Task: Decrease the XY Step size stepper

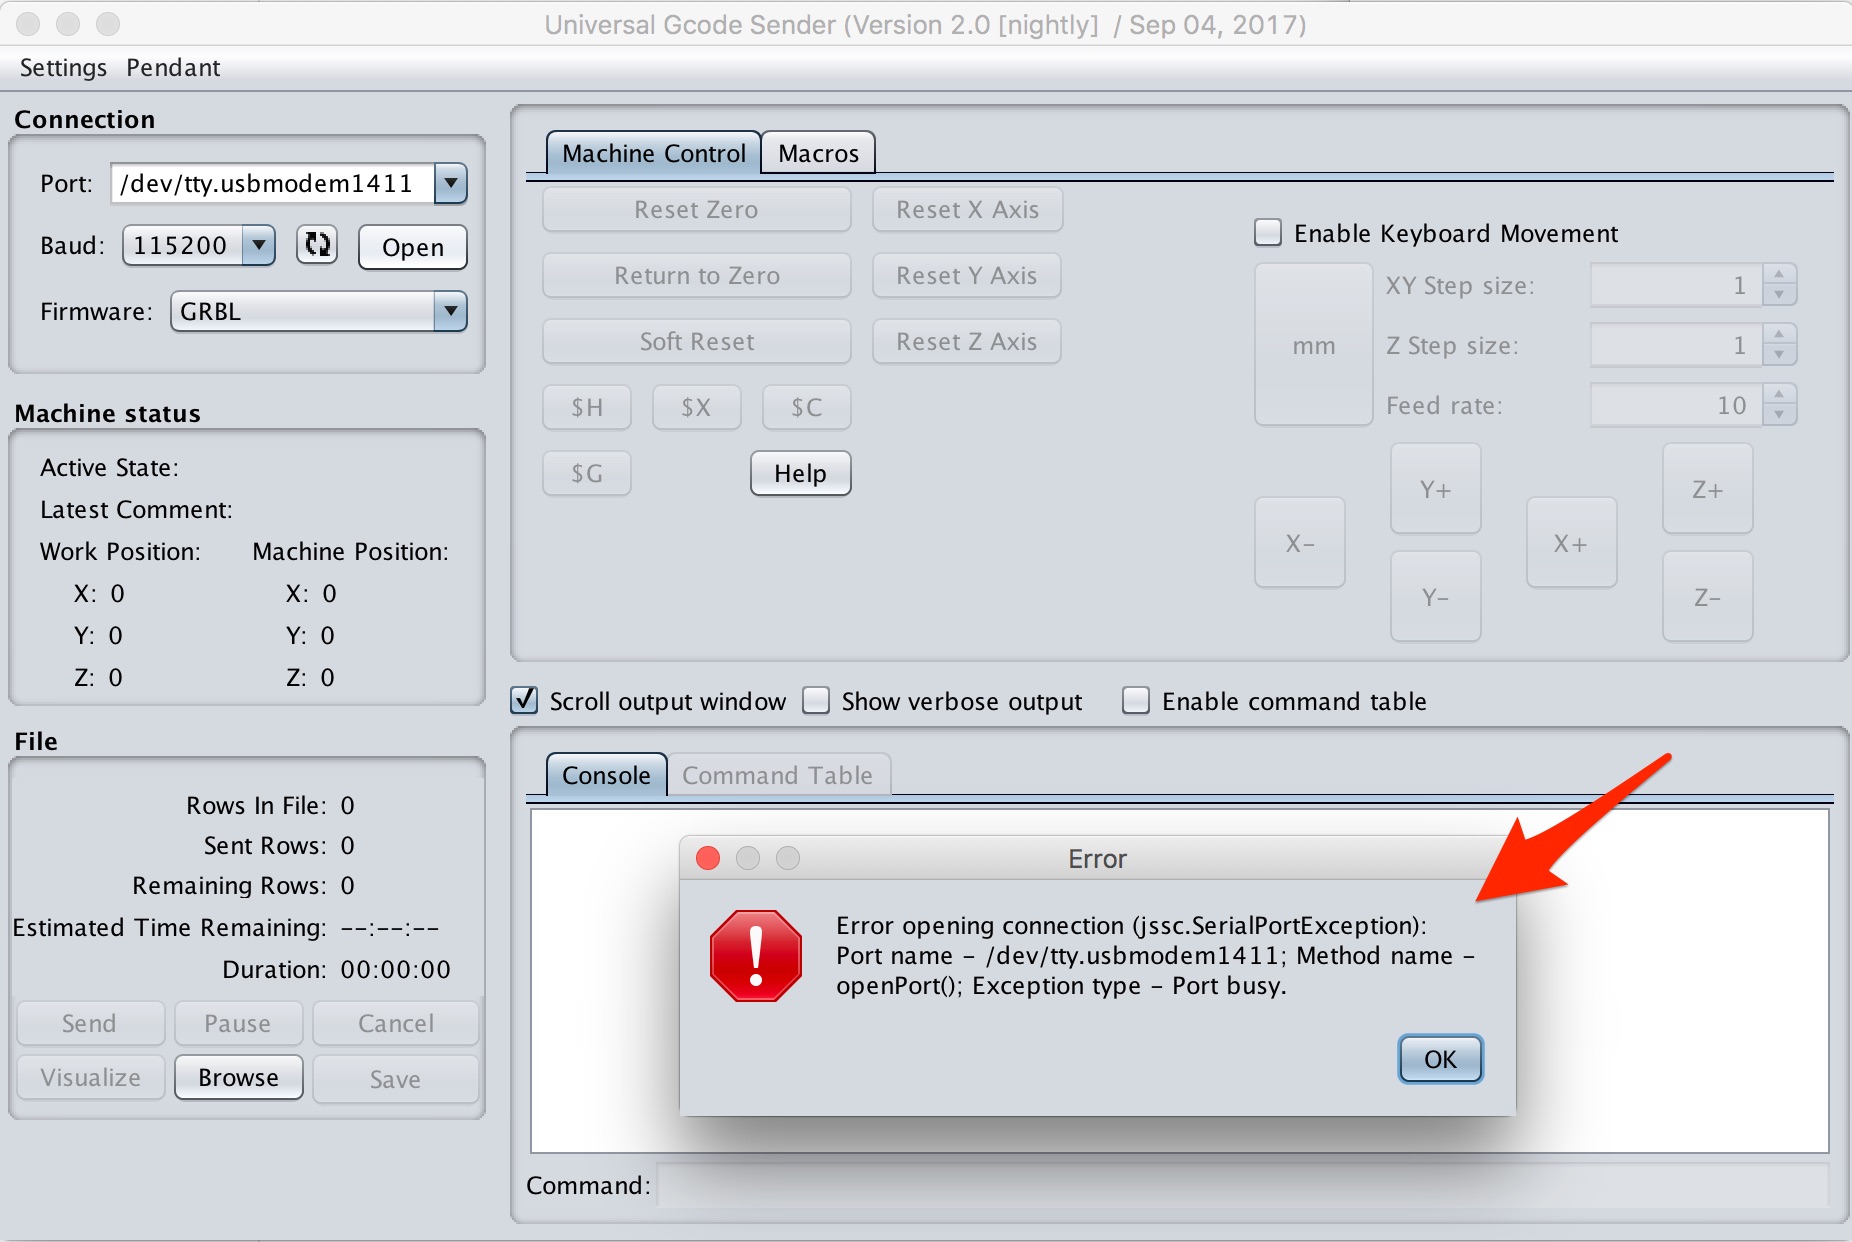Action: point(1779,295)
